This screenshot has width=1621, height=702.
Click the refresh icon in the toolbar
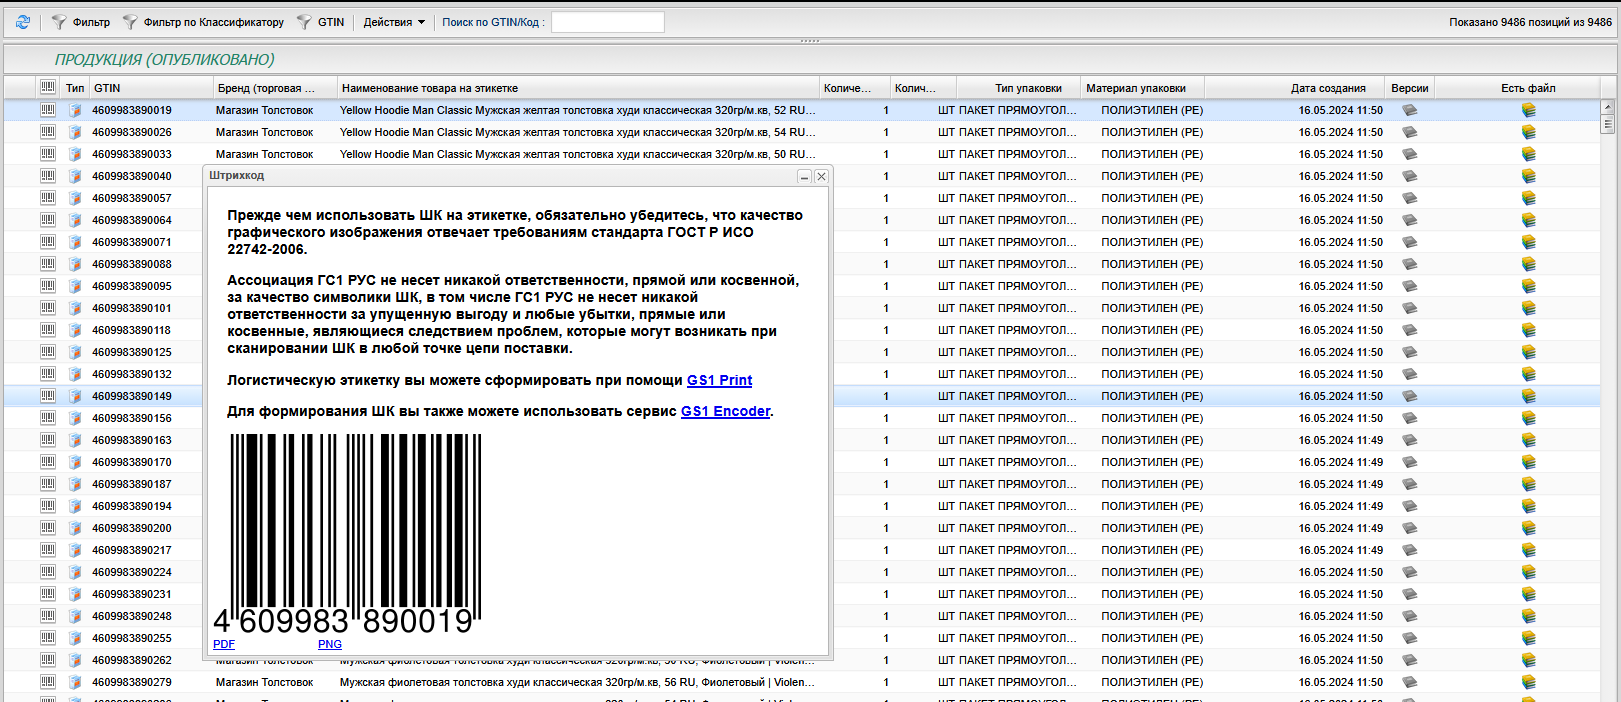pos(22,22)
